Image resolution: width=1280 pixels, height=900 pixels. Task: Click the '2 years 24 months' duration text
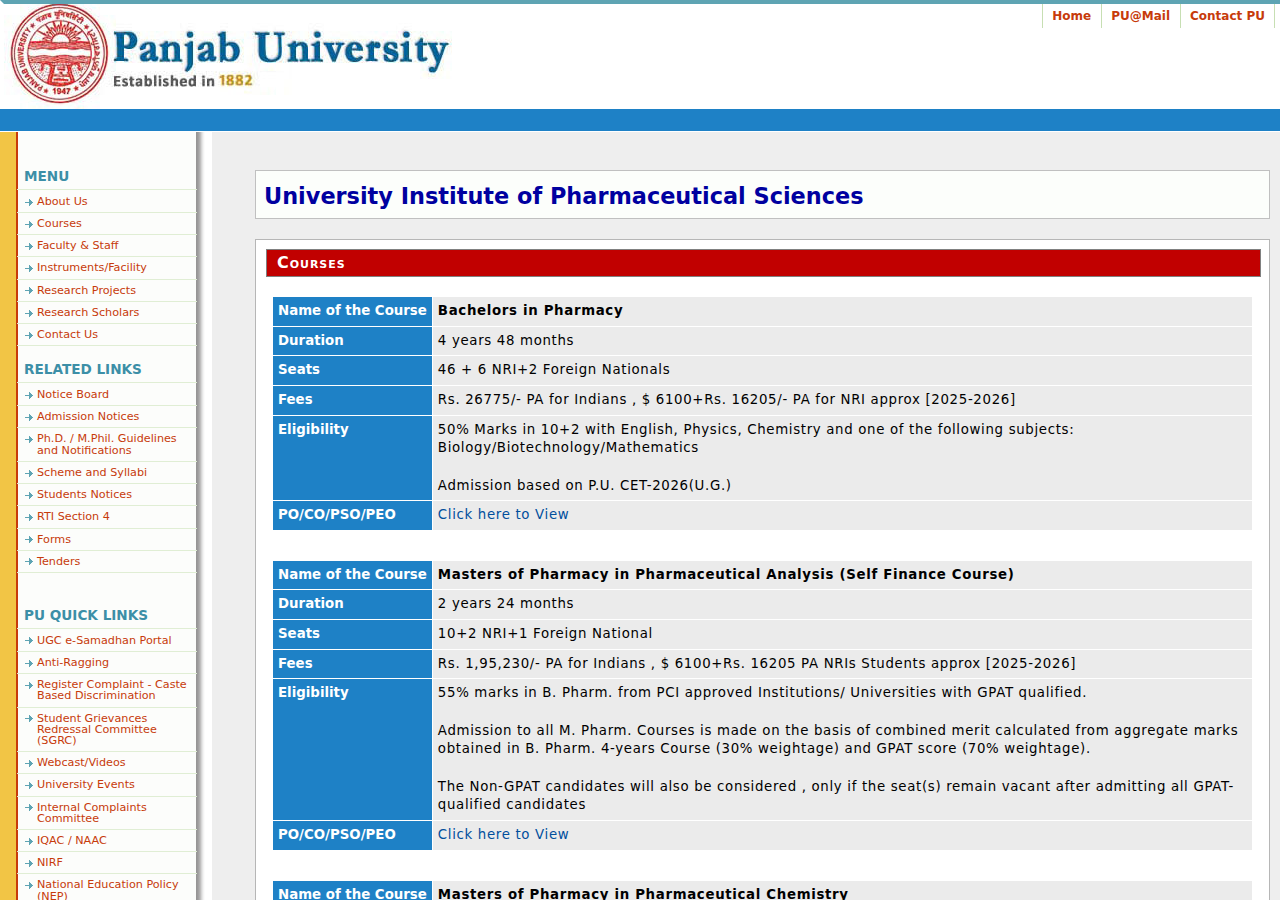pos(506,603)
